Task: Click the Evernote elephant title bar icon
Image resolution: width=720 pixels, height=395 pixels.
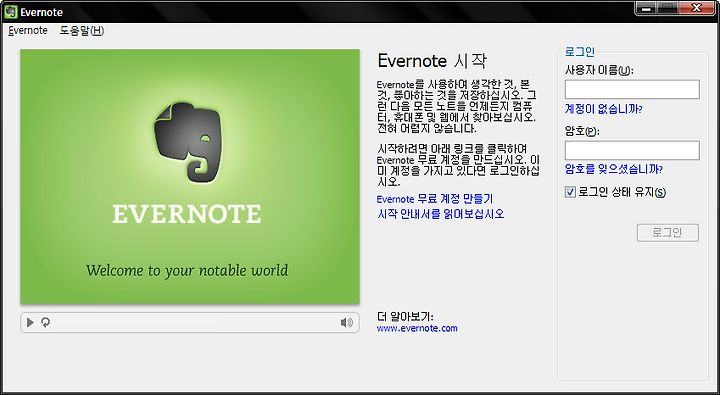Action: pyautogui.click(x=10, y=12)
